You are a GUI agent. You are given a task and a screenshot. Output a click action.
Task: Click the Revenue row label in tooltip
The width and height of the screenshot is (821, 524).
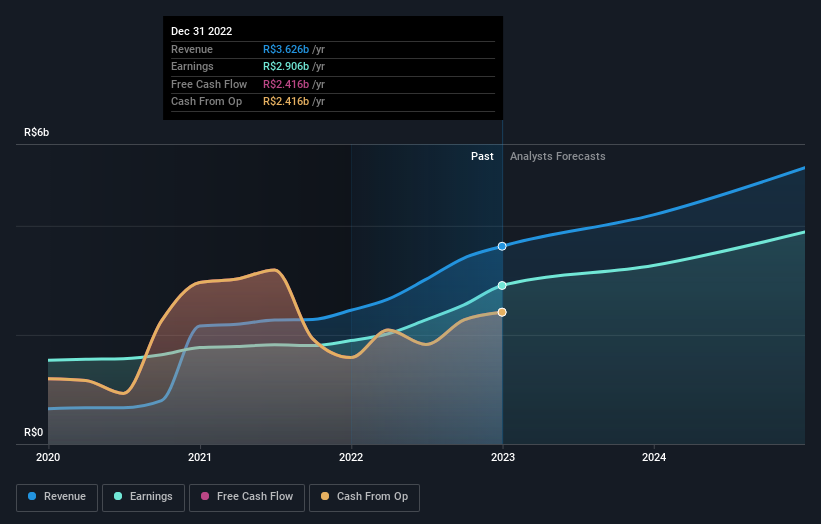192,49
